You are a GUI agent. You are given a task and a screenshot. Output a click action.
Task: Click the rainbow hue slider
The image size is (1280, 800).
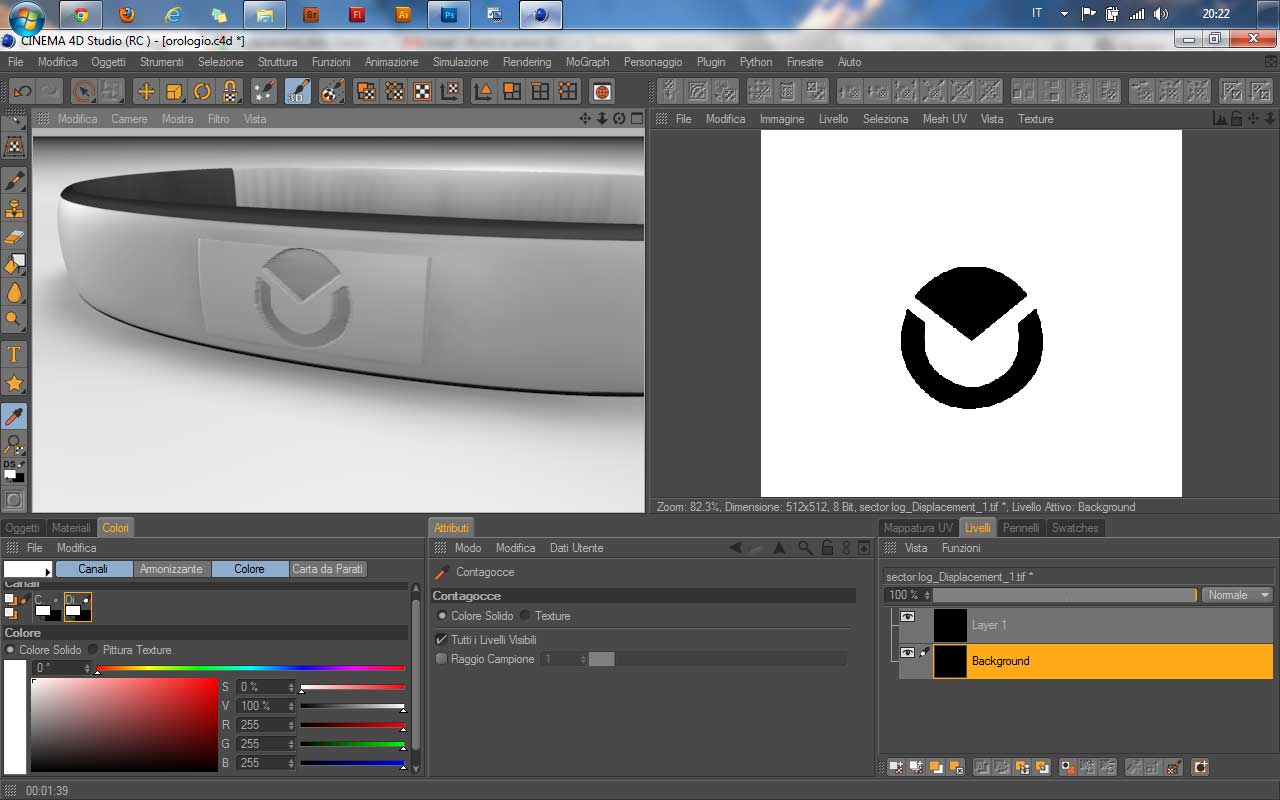251,668
